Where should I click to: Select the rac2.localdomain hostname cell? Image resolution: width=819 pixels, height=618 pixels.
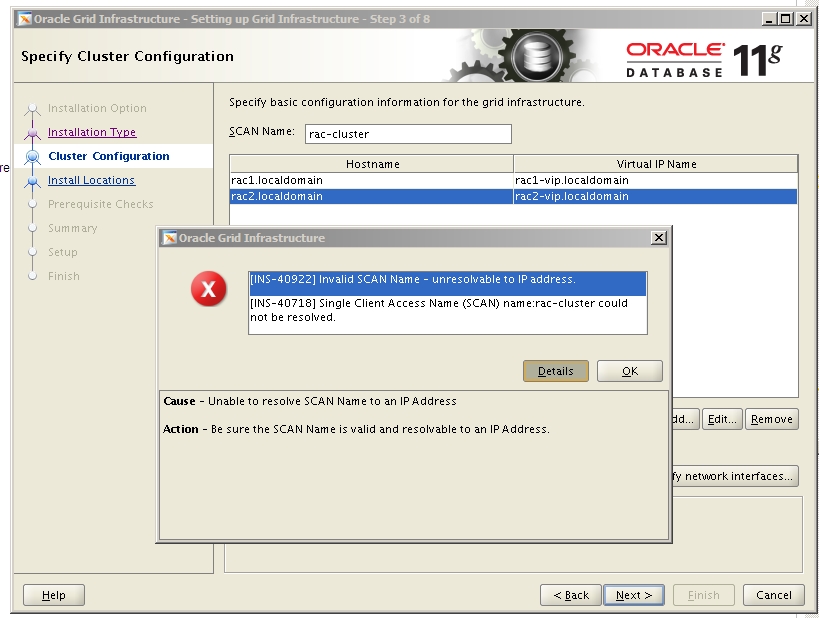pos(371,196)
